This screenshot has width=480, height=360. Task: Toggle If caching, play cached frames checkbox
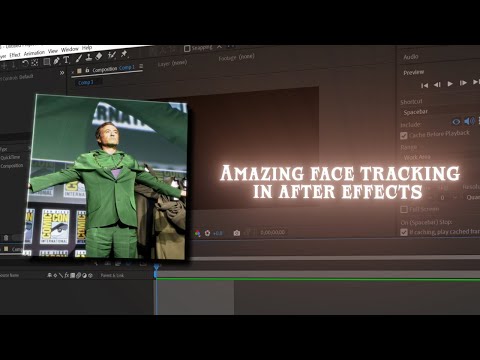coord(404,232)
